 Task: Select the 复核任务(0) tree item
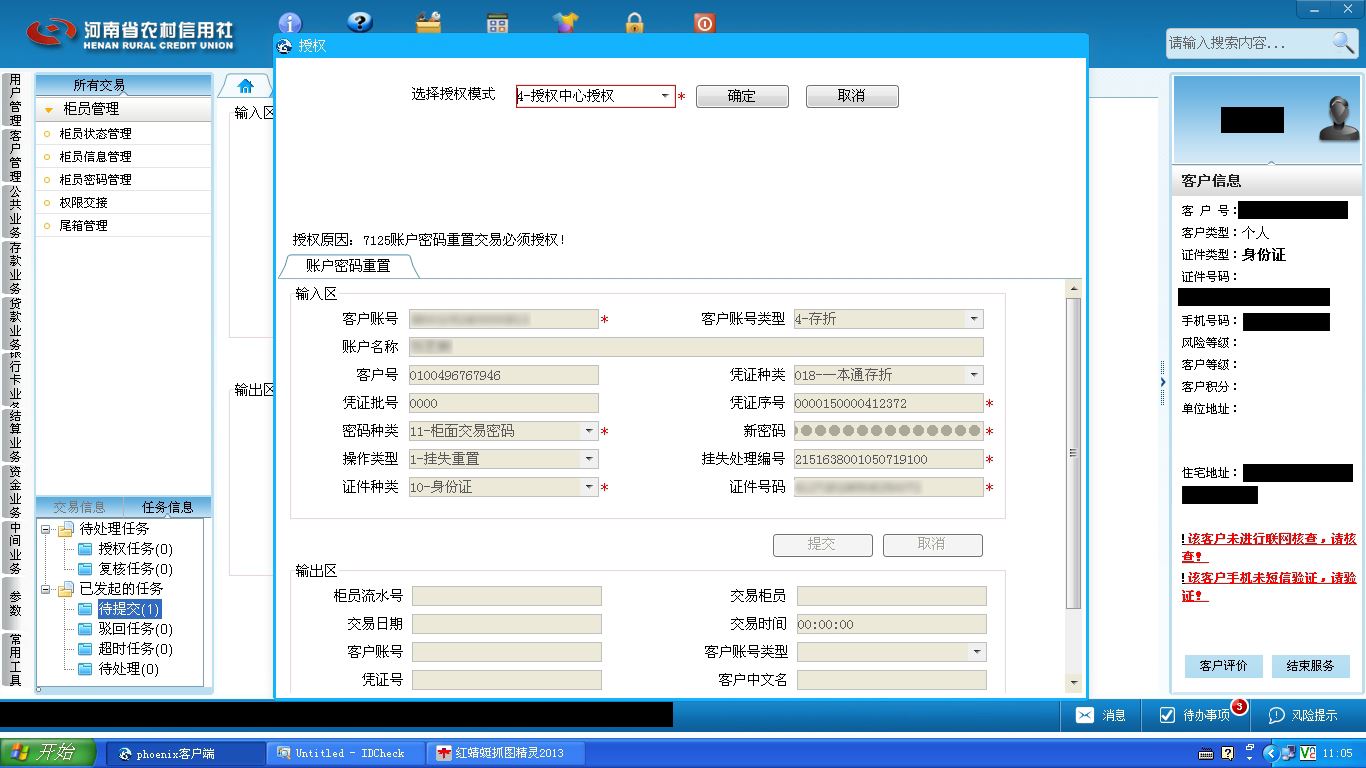(x=135, y=569)
